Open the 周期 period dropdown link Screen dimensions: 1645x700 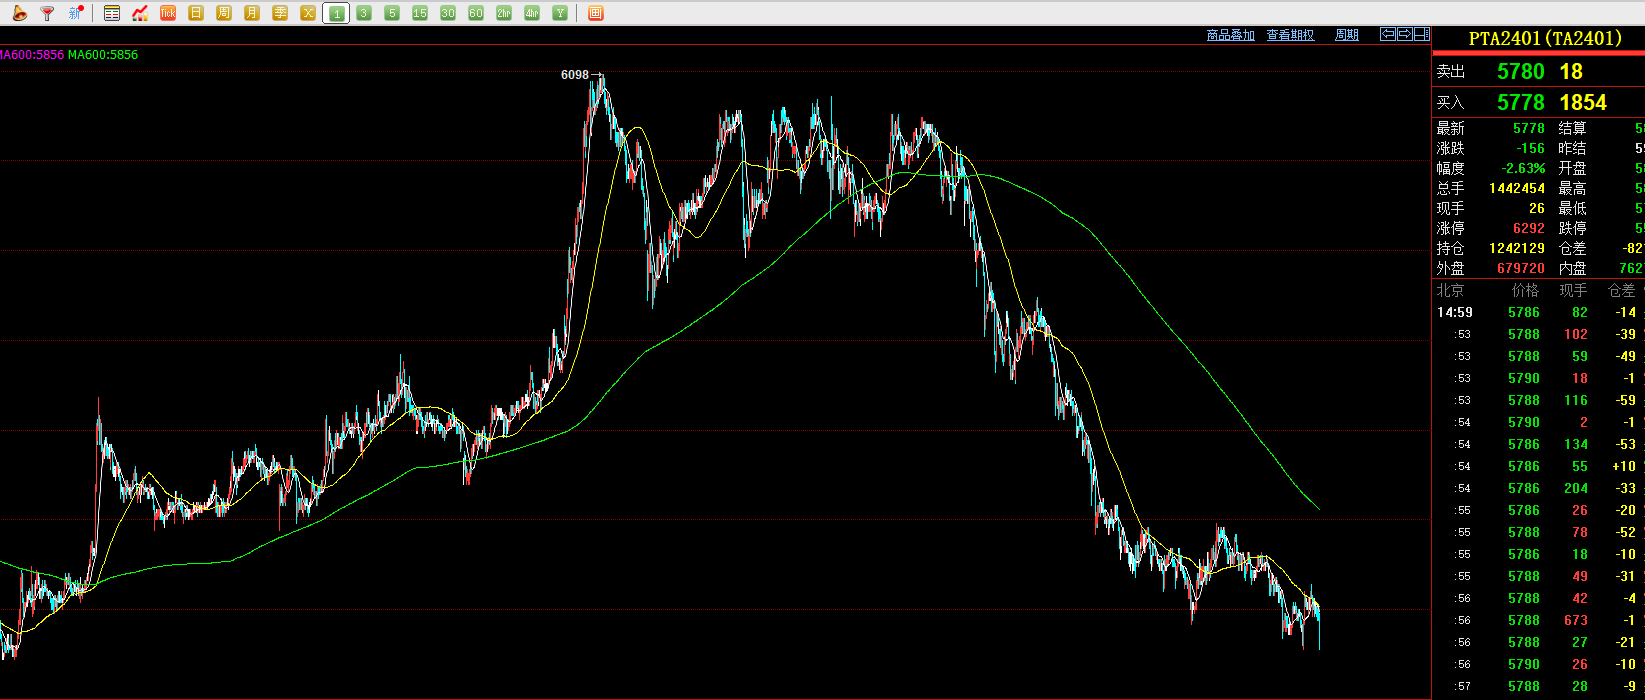(x=1347, y=35)
